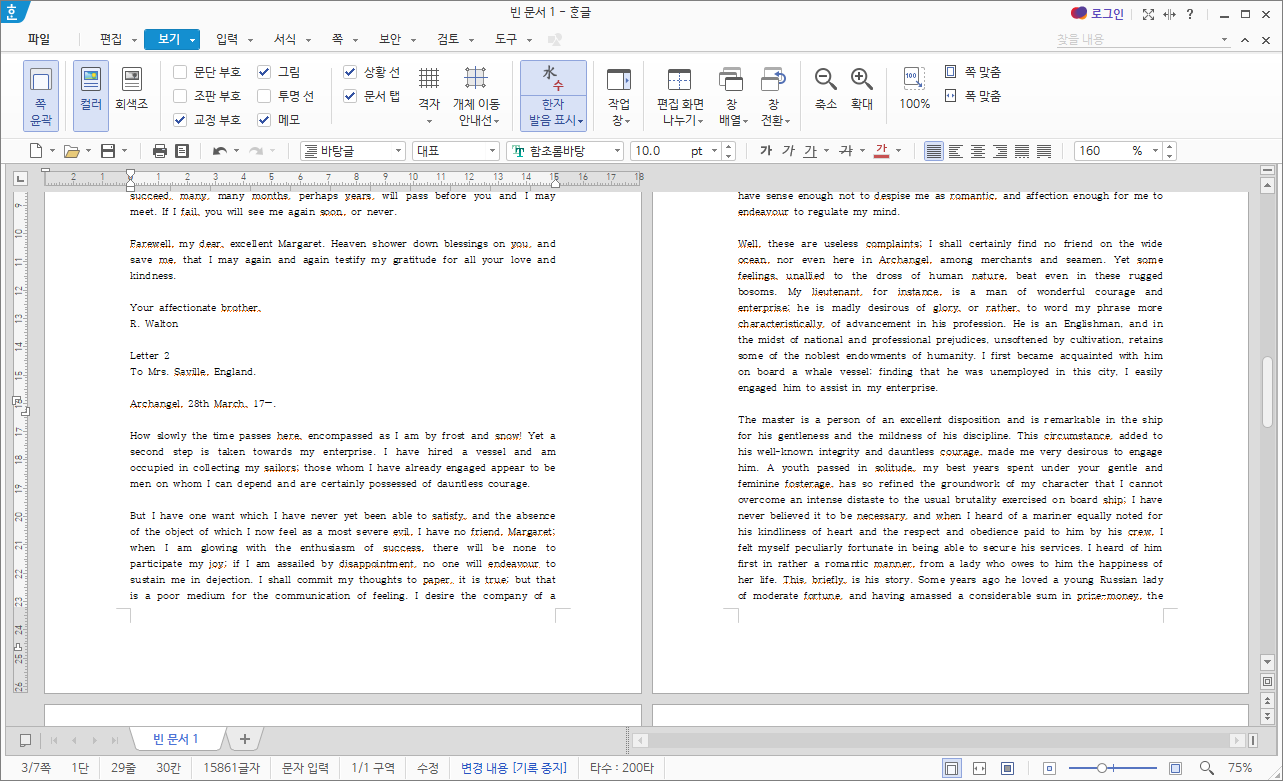Add a new tab with plus button
Viewport: 1283px width, 781px height.
coord(244,739)
